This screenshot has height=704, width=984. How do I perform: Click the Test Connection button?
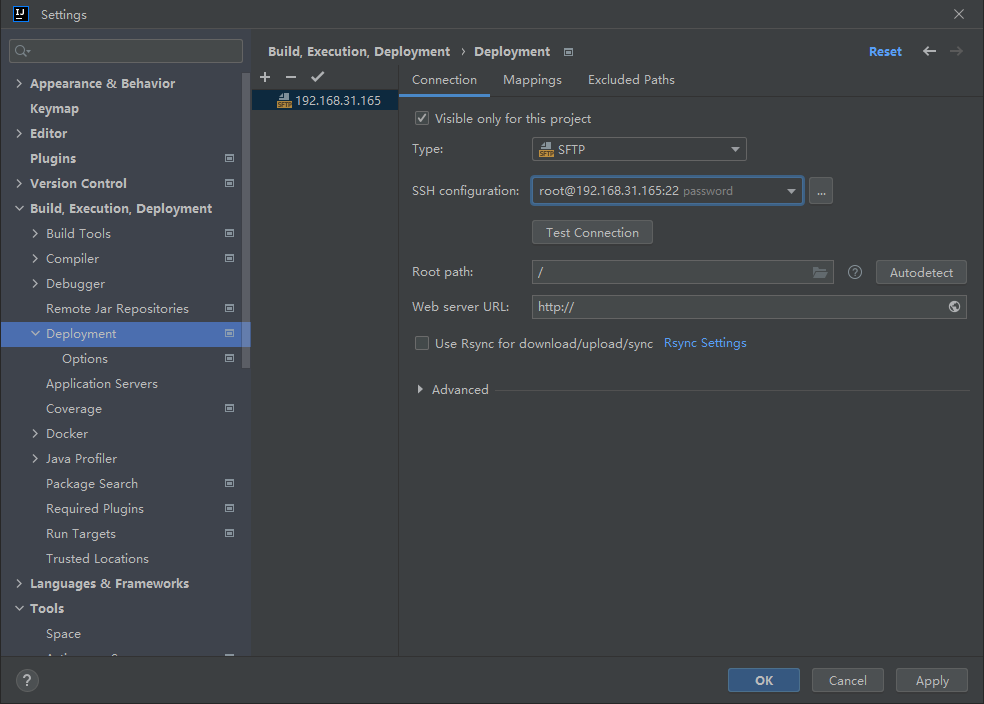click(592, 233)
